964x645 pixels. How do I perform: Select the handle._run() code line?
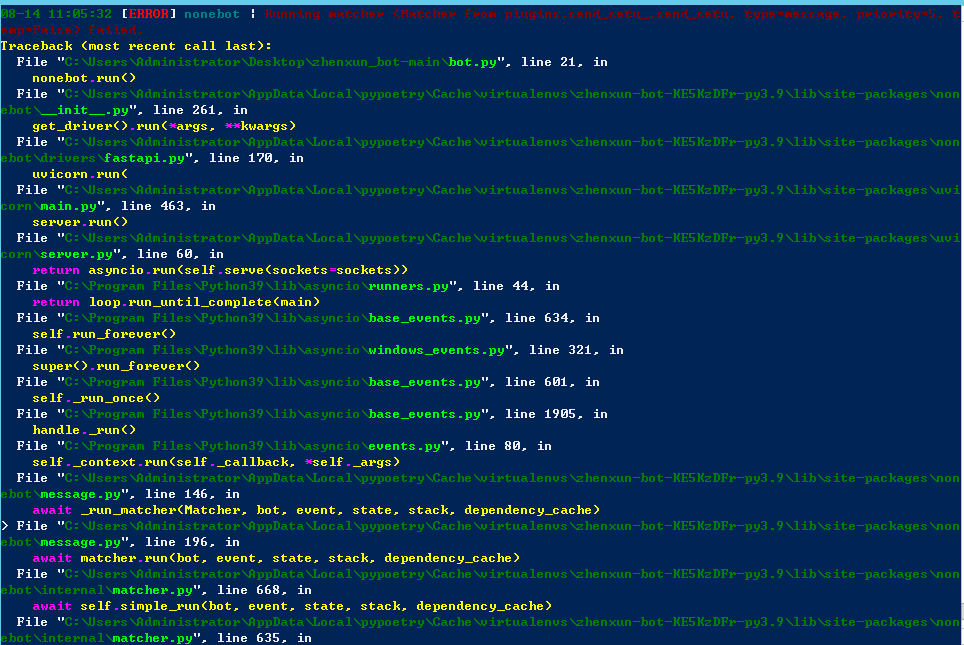(x=84, y=430)
